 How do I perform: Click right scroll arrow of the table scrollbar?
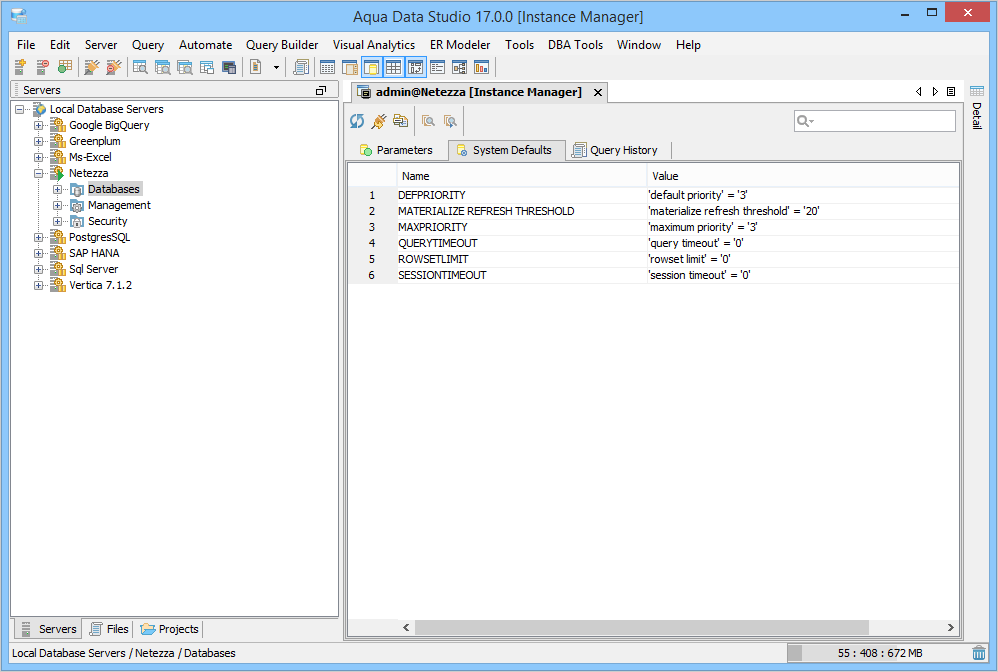(x=950, y=627)
